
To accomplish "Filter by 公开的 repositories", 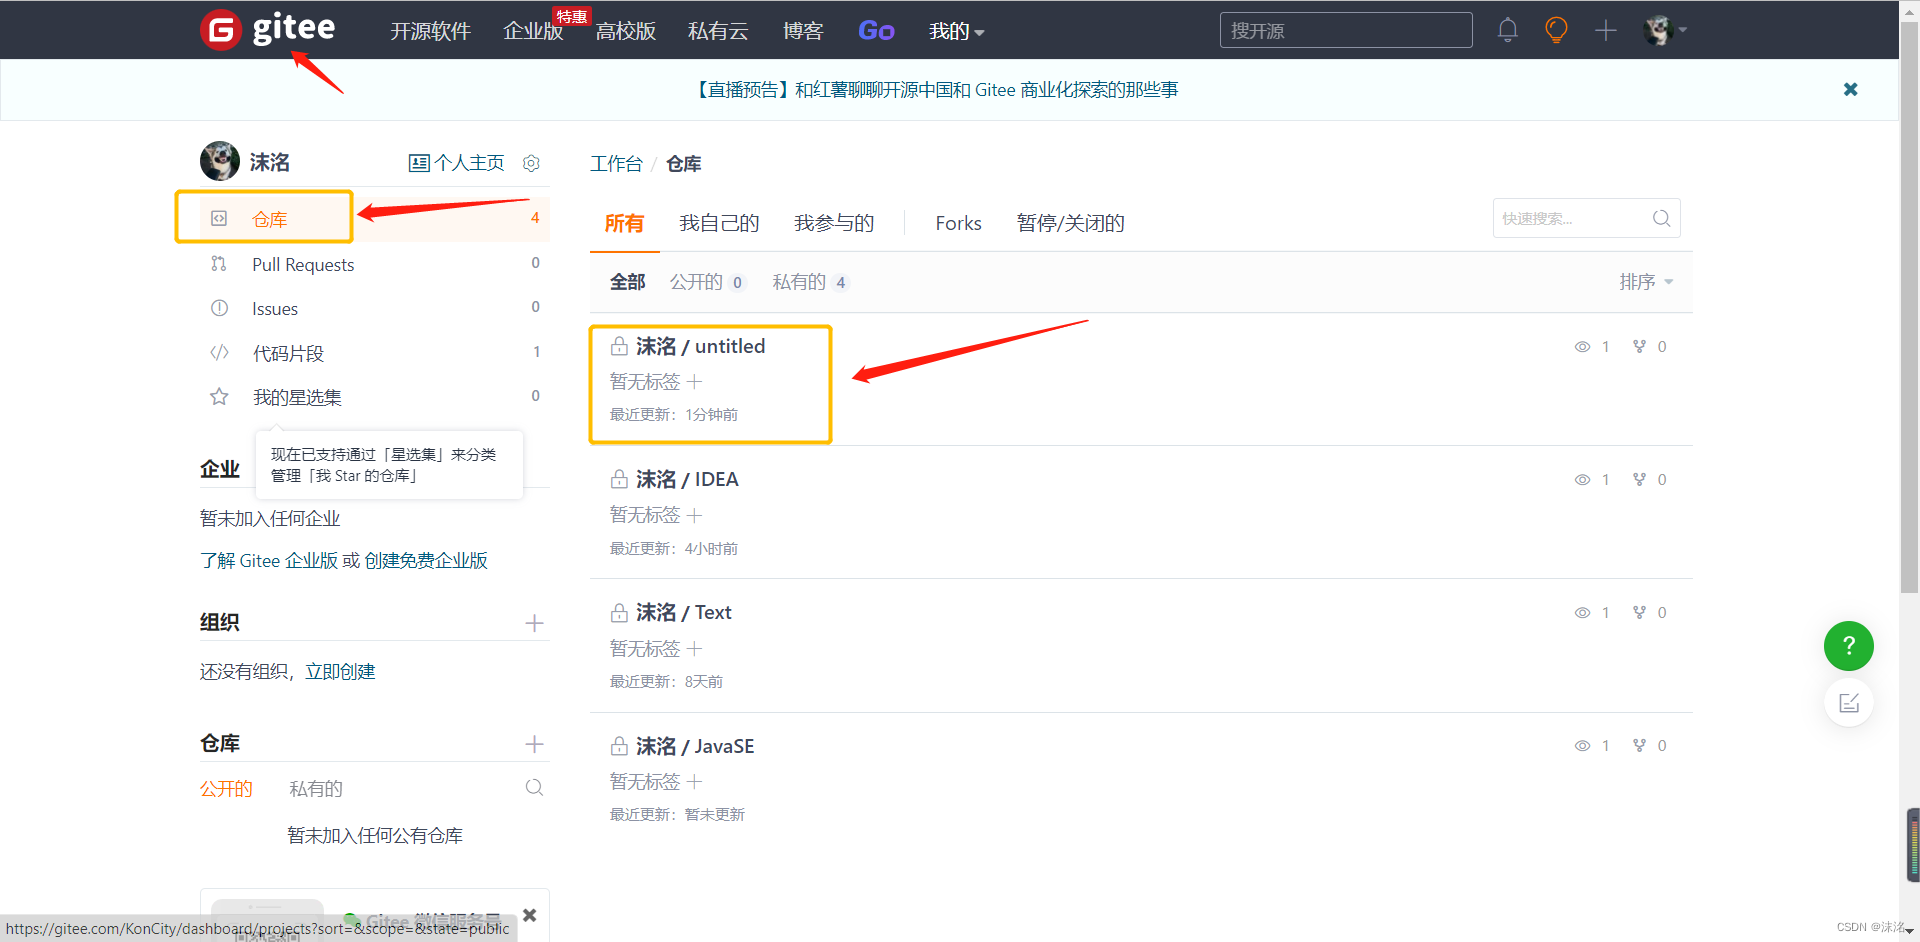I will (707, 282).
